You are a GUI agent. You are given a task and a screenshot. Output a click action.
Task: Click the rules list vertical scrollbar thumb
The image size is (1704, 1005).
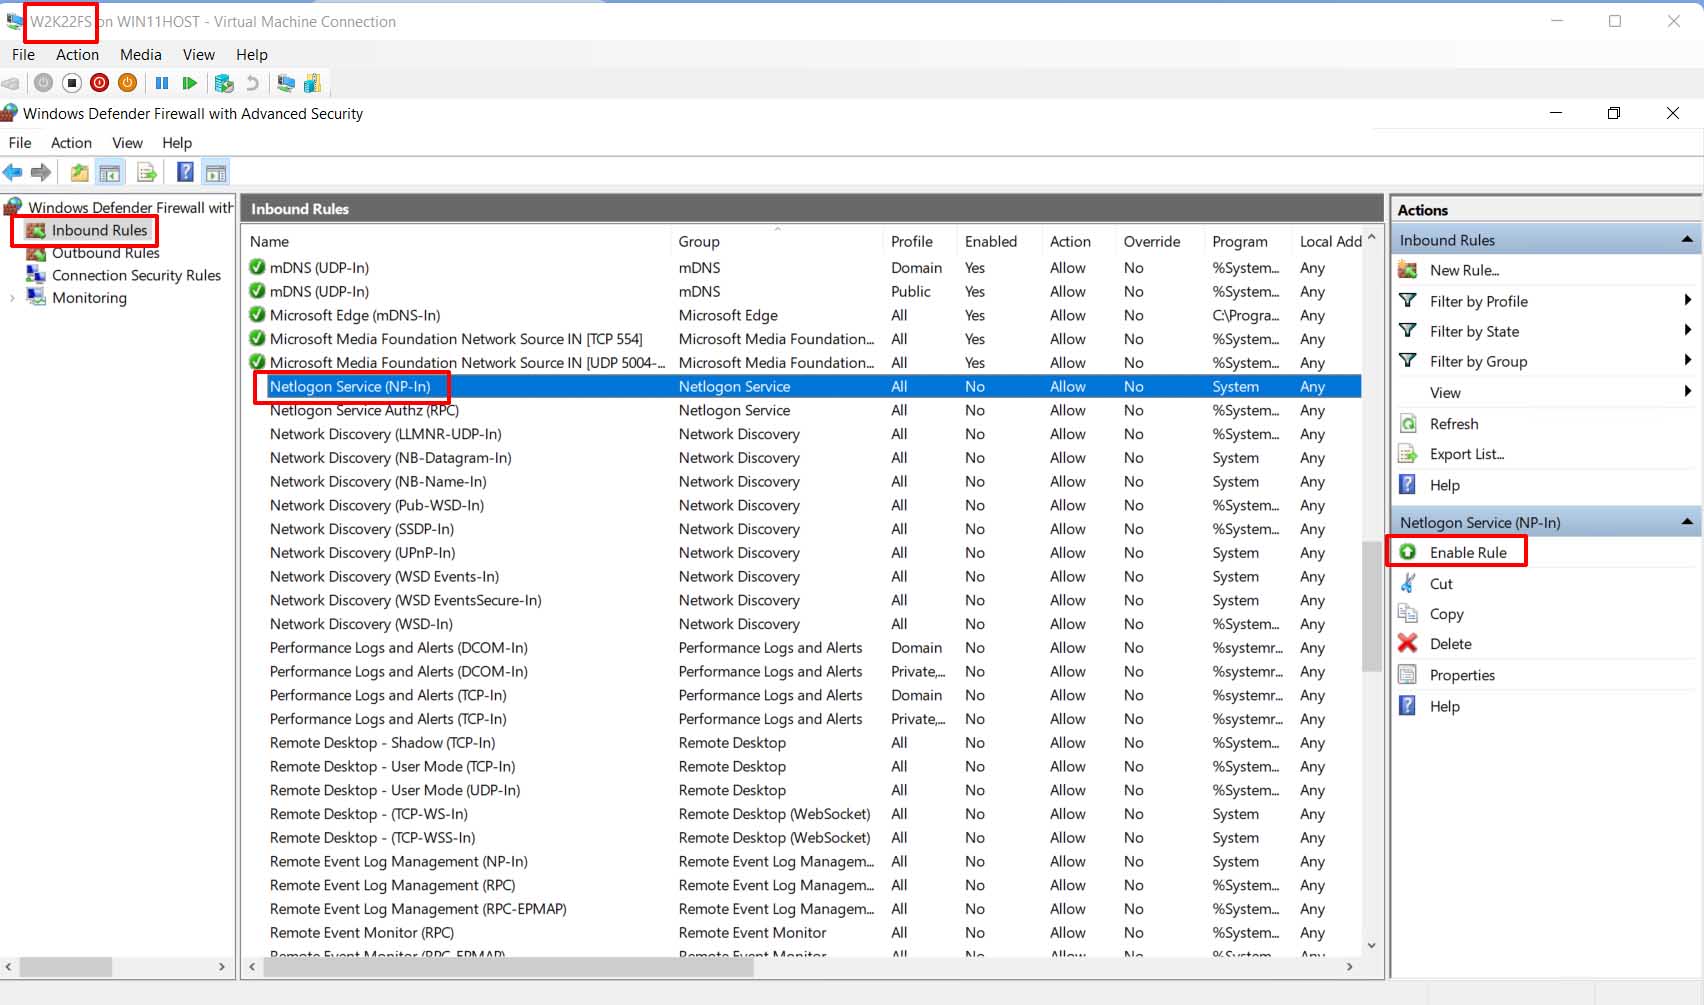[x=1371, y=606]
